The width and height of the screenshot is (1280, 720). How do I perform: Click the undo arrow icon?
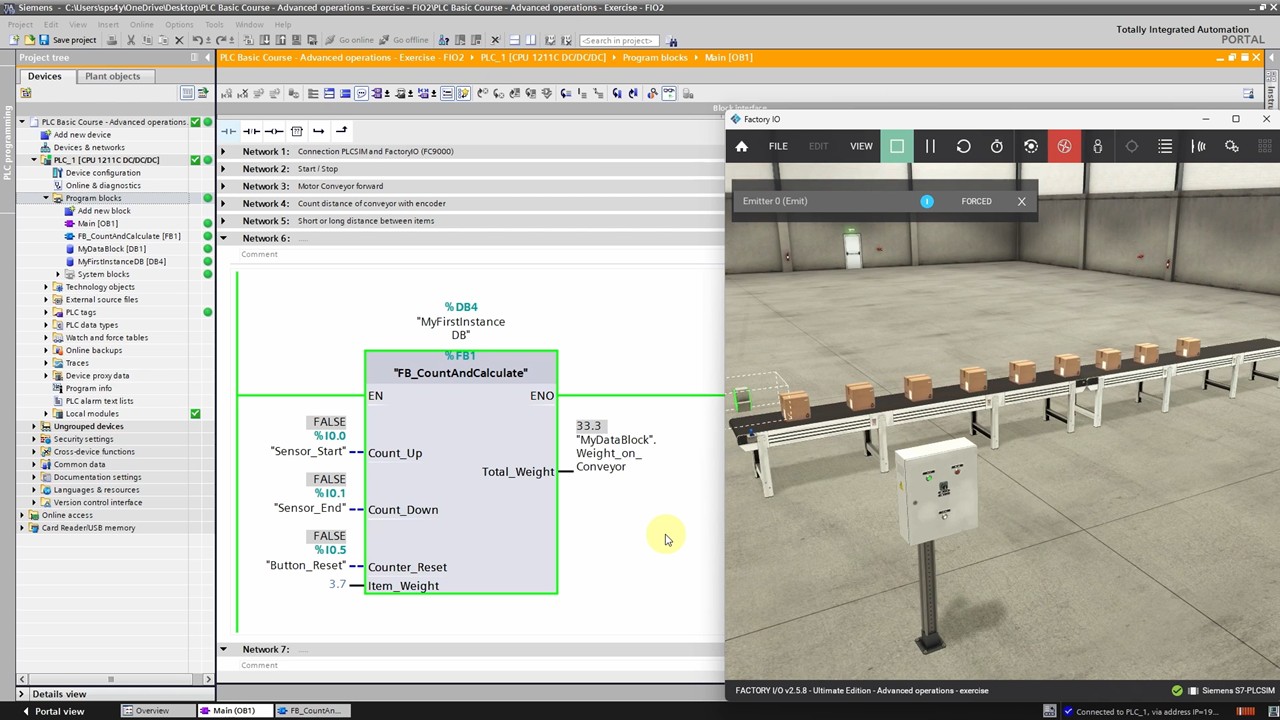tap(198, 40)
